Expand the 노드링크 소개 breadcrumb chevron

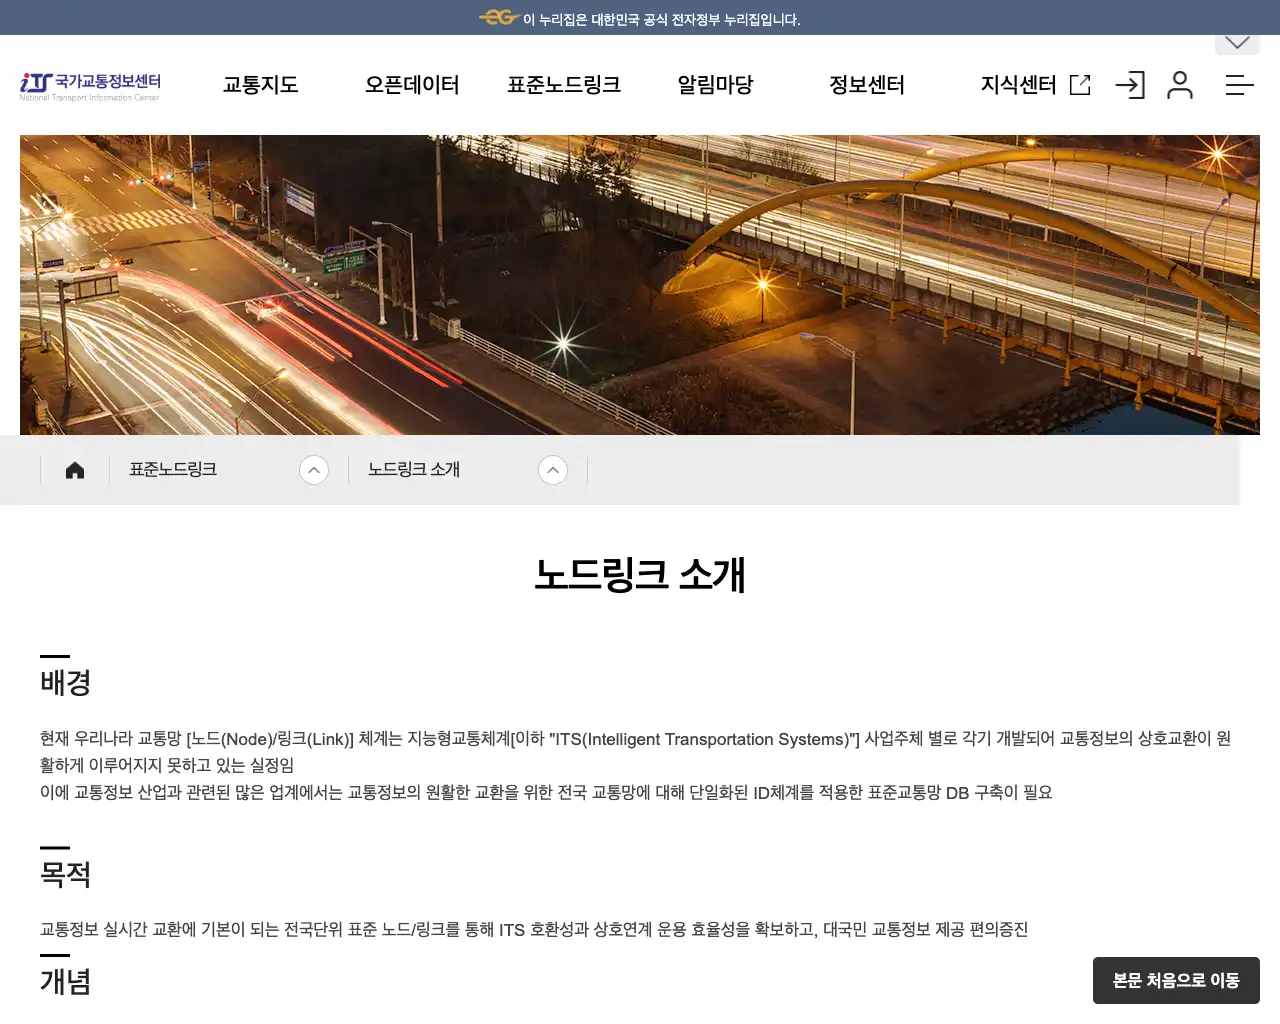click(553, 469)
